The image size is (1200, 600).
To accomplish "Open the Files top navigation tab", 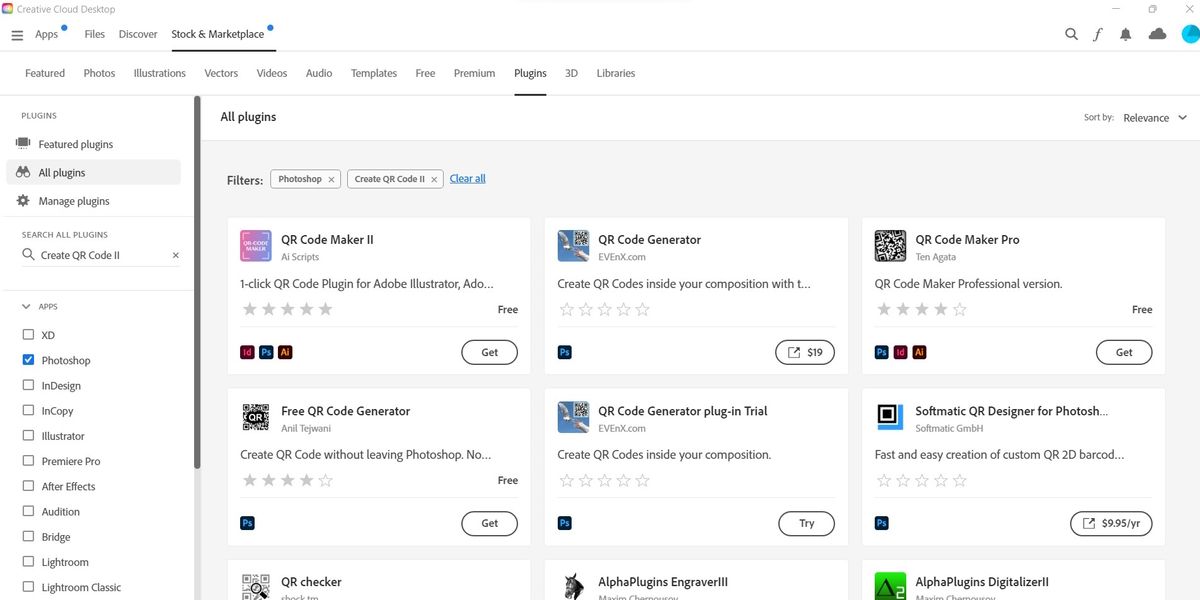I will 95,34.
